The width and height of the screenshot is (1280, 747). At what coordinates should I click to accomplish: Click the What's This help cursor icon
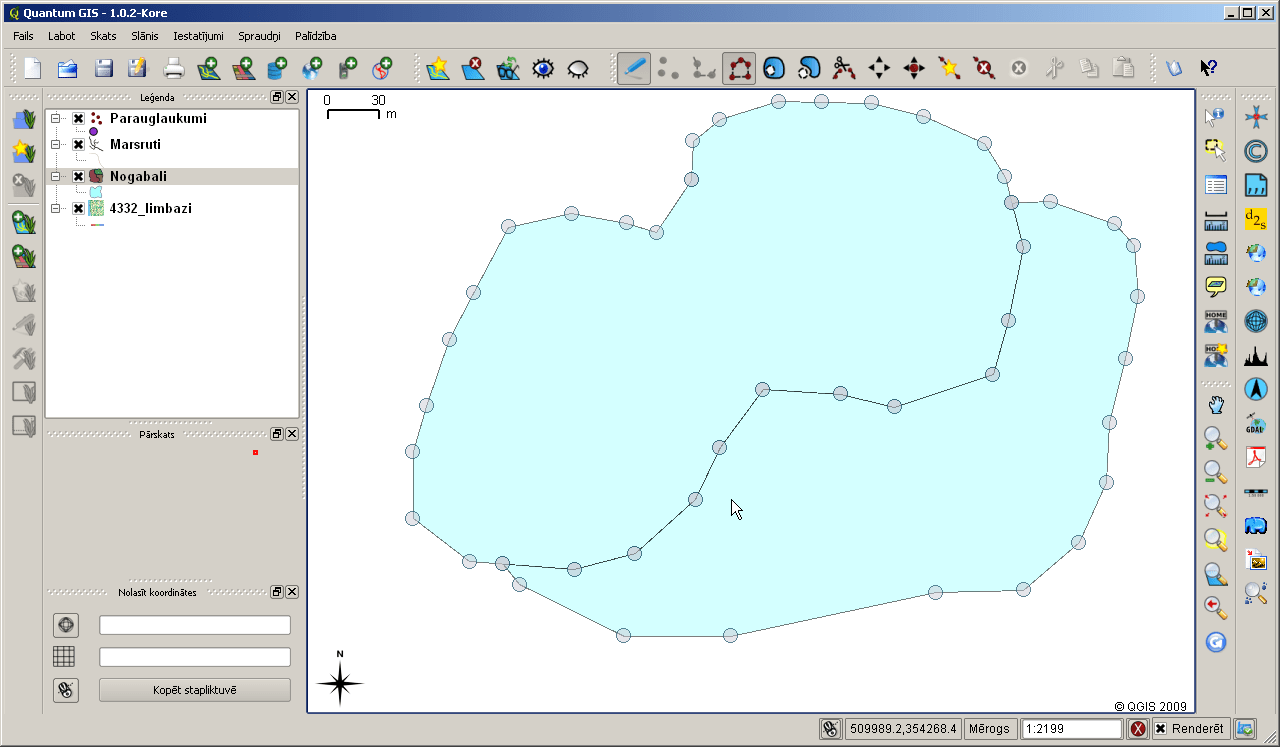coord(1208,68)
